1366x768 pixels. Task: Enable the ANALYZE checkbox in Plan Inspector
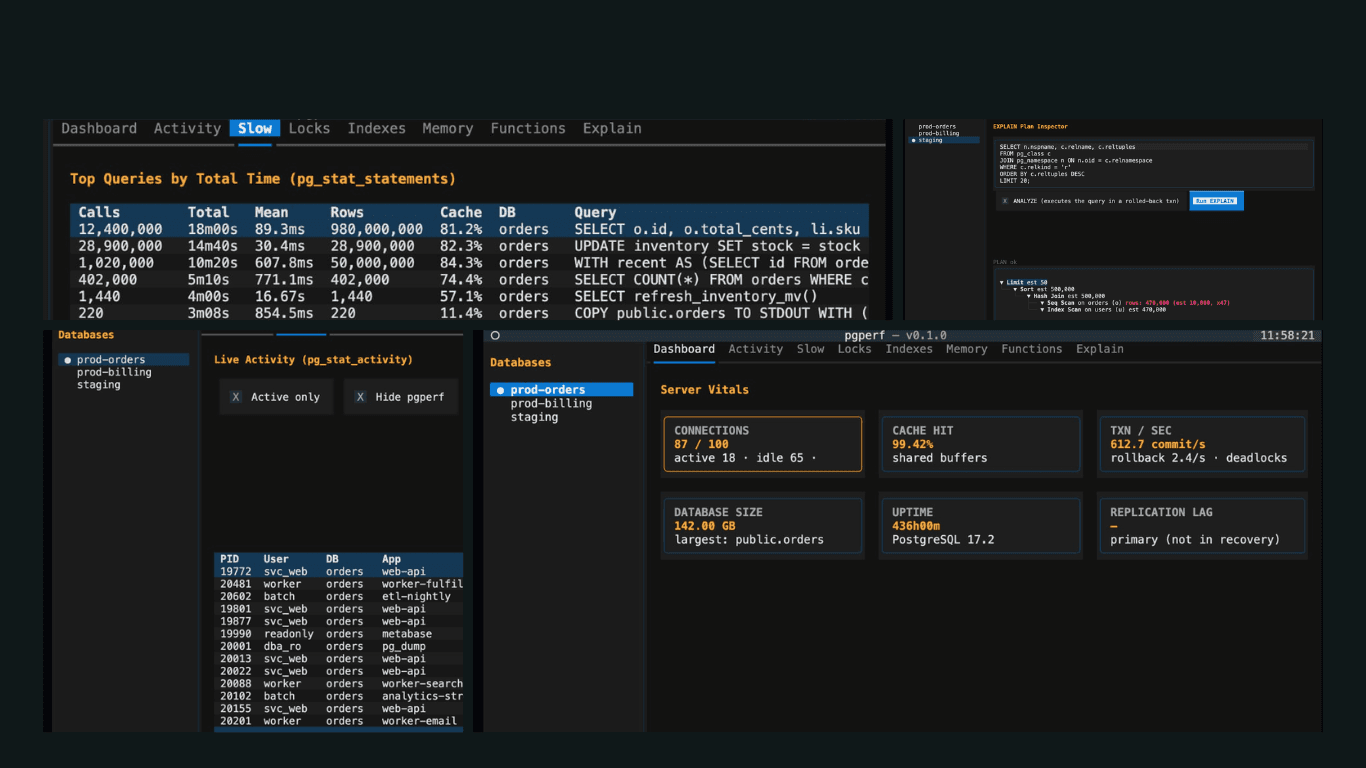click(1005, 201)
